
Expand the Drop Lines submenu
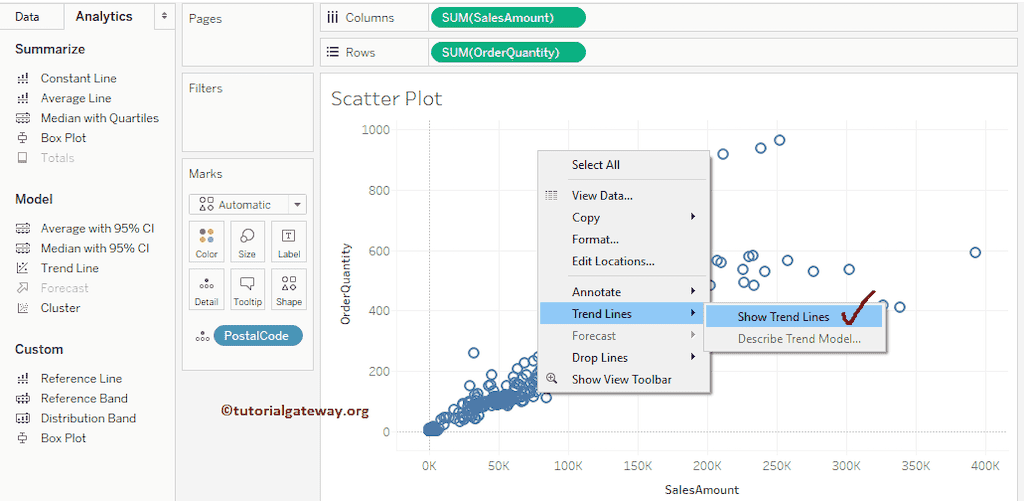click(x=692, y=358)
